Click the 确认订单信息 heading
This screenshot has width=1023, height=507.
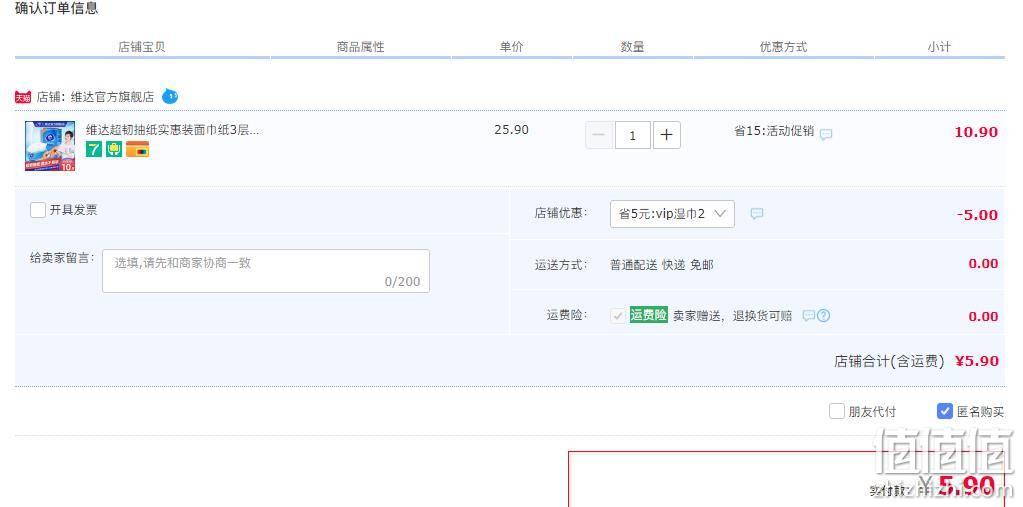(57, 8)
